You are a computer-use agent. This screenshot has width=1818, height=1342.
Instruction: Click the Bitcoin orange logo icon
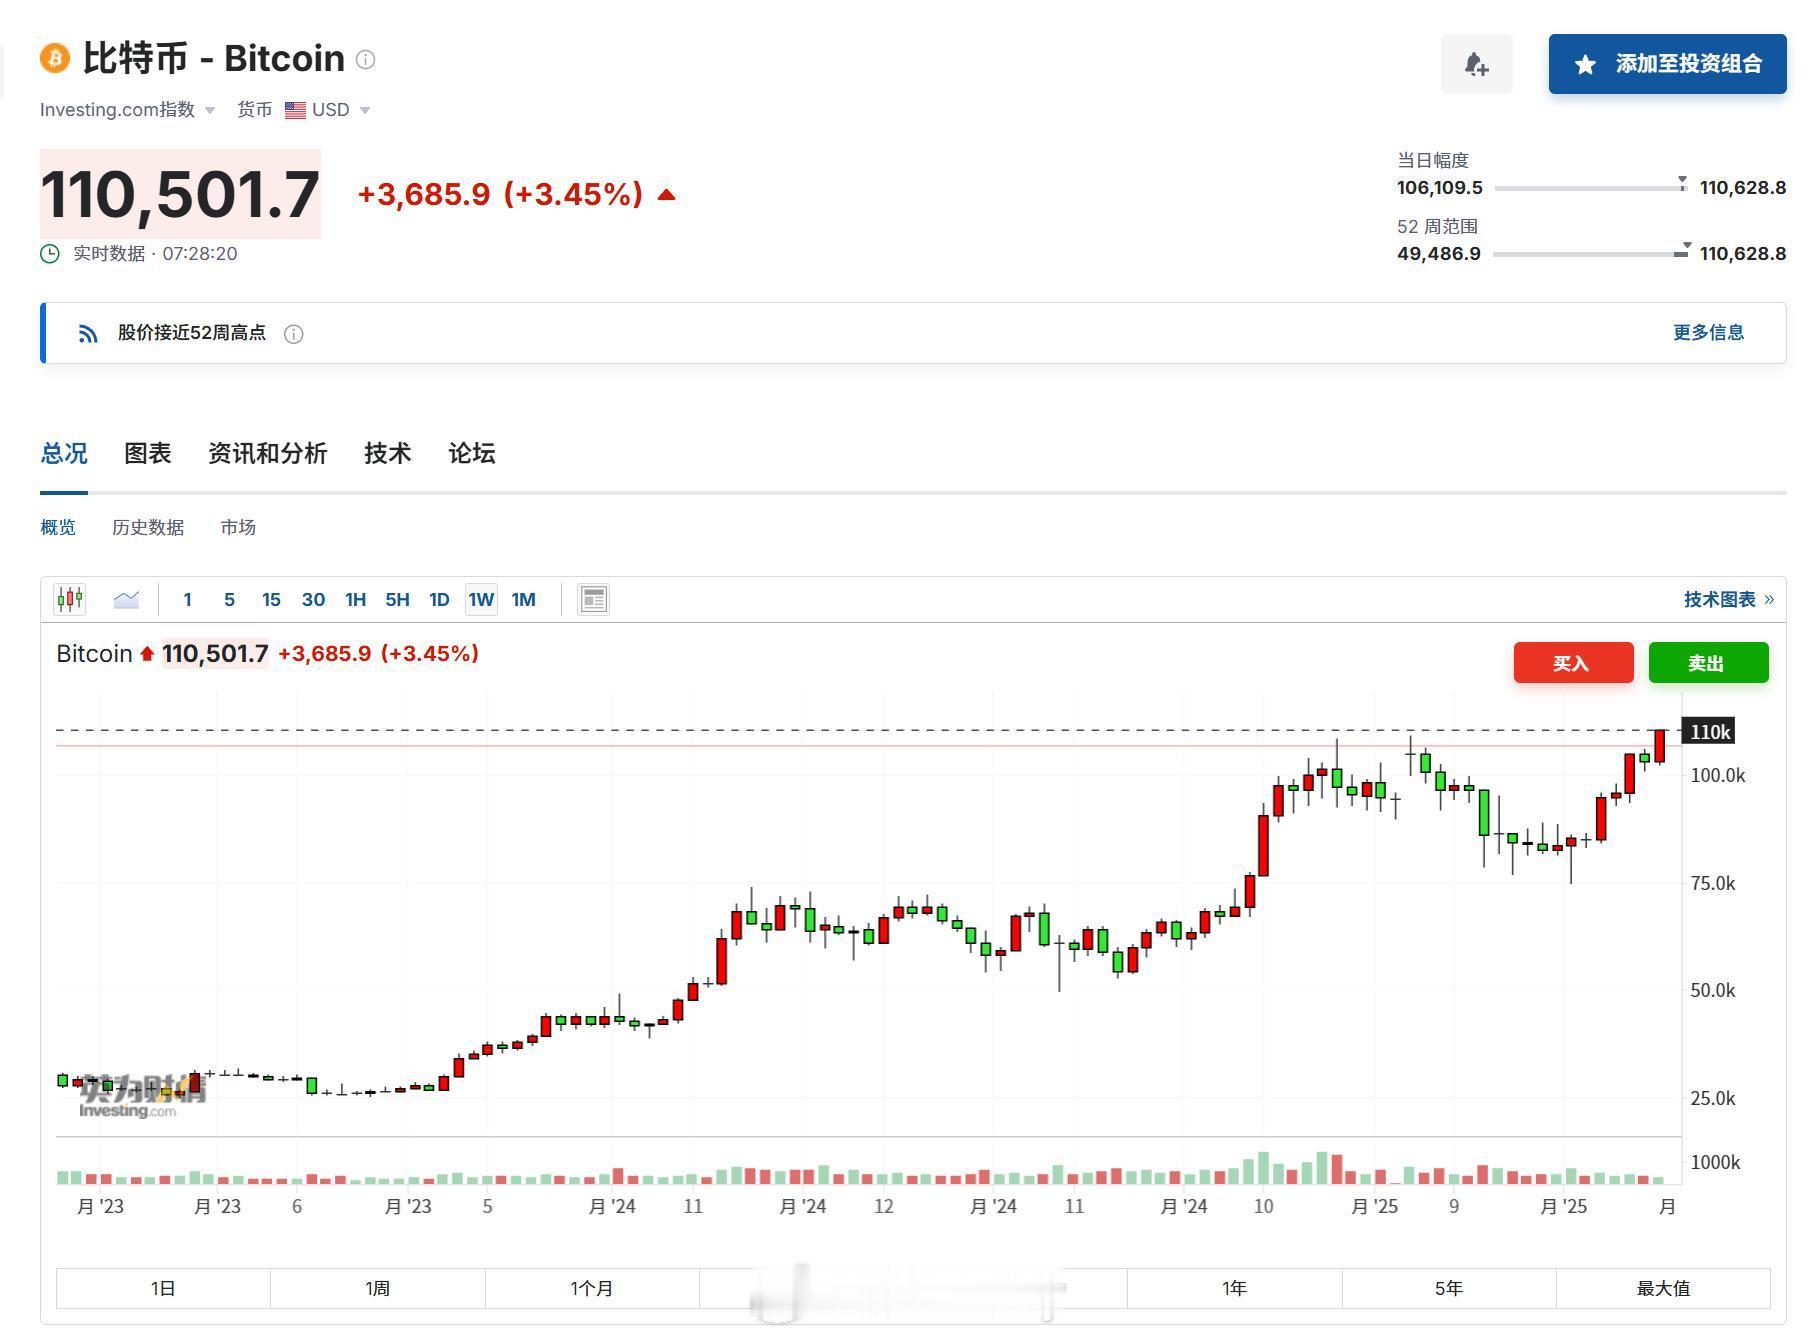[x=55, y=58]
